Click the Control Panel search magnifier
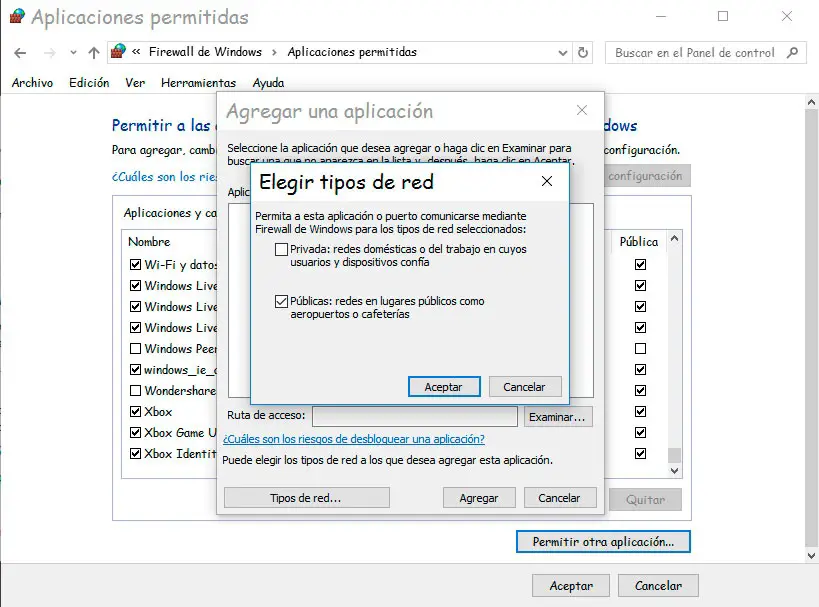819x607 pixels. [x=792, y=52]
